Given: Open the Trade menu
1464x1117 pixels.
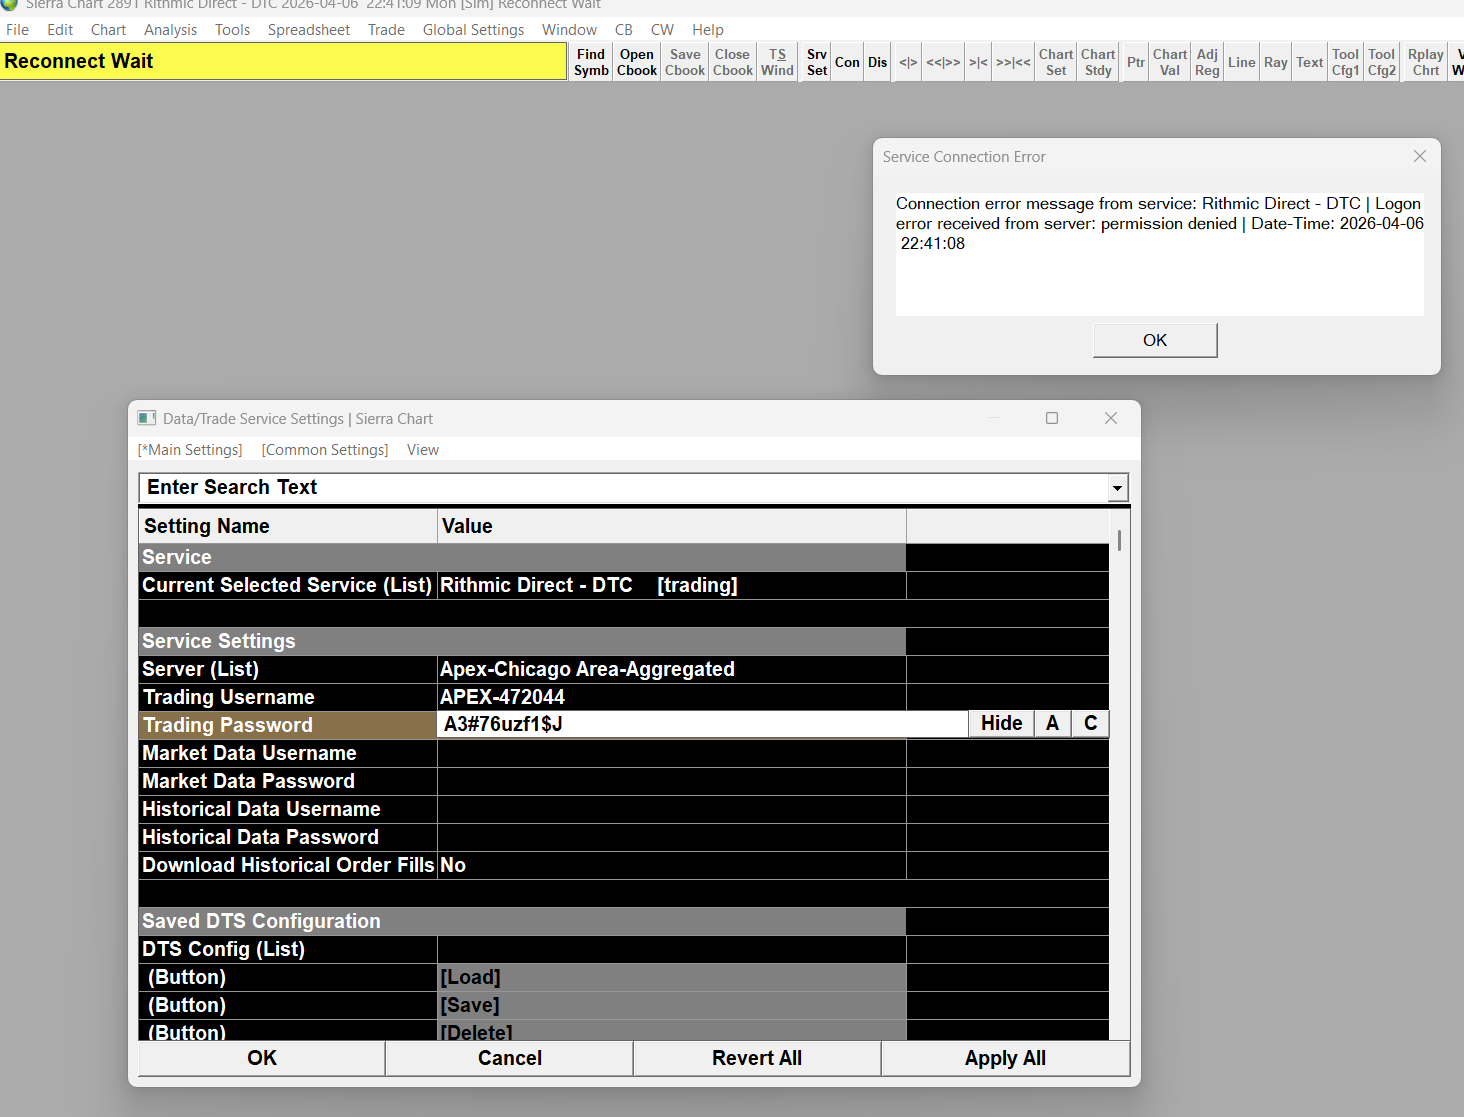Looking at the screenshot, I should (x=386, y=30).
